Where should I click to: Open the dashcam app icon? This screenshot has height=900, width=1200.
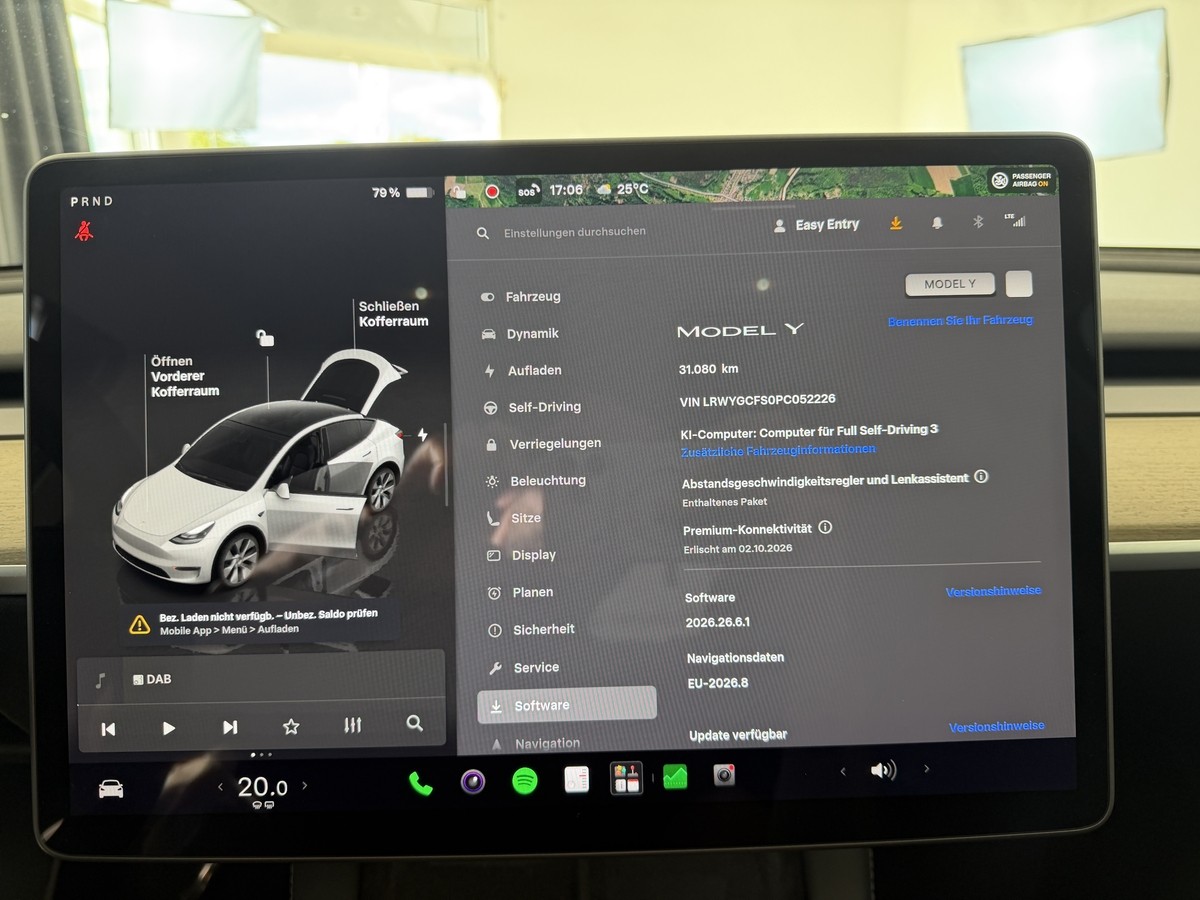point(724,775)
